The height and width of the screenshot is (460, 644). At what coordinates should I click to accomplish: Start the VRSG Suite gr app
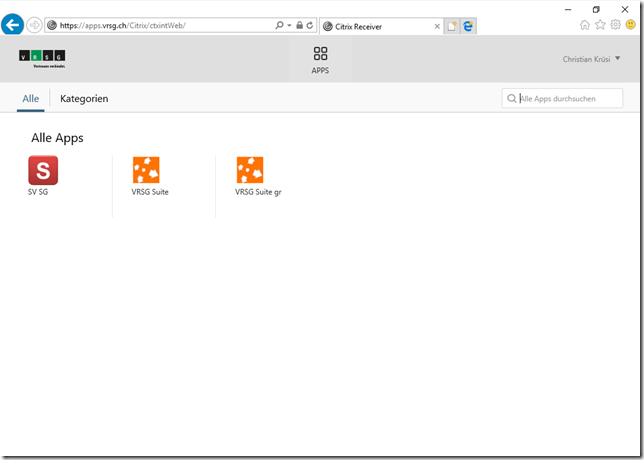tap(250, 171)
